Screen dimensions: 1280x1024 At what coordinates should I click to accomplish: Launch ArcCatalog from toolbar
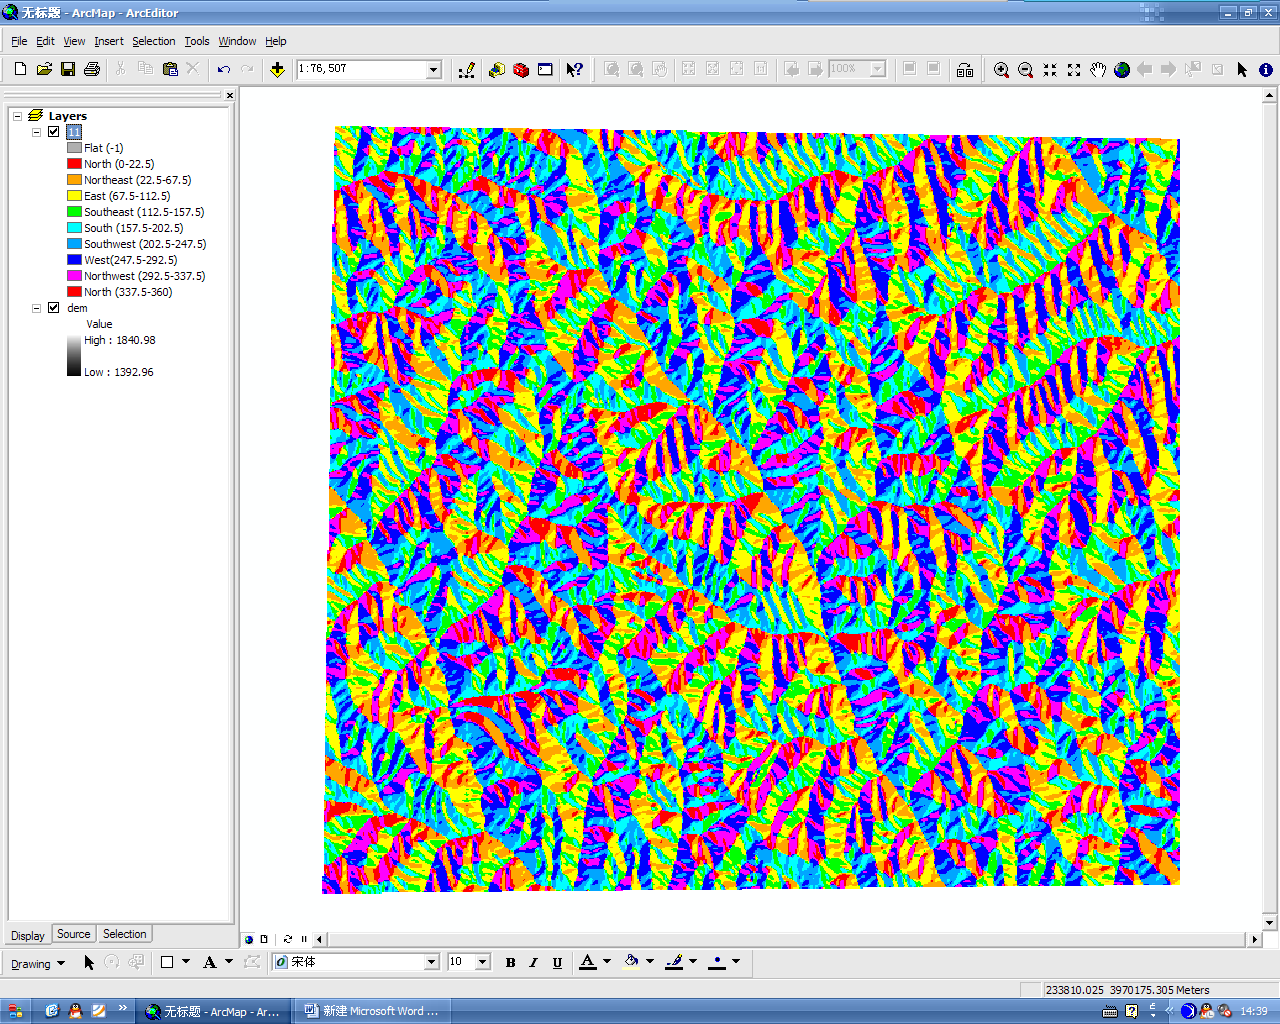point(497,69)
